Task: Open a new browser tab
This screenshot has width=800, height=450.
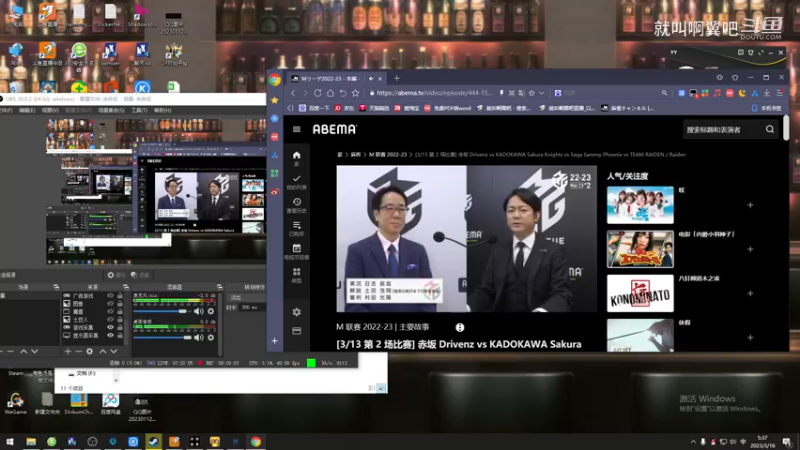Action: coord(396,79)
